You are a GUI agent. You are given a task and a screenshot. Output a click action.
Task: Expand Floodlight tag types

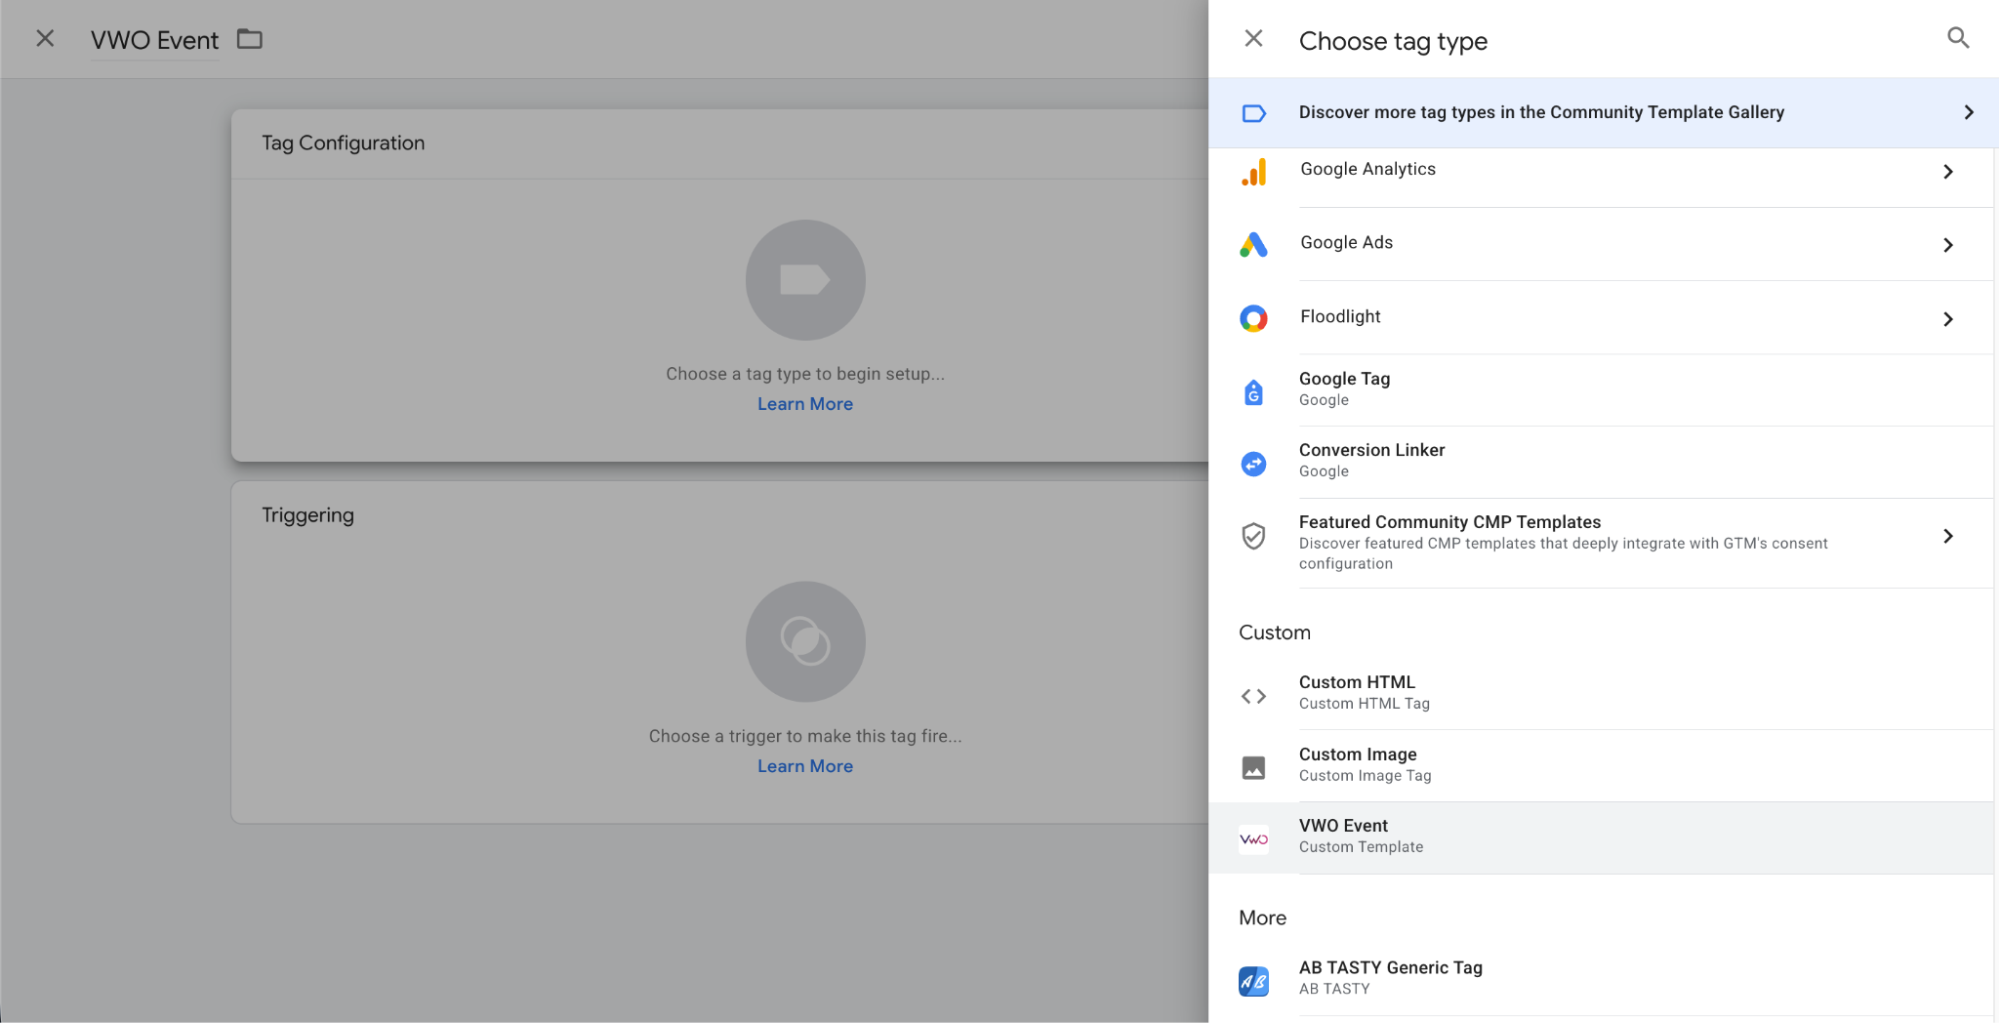click(1947, 319)
